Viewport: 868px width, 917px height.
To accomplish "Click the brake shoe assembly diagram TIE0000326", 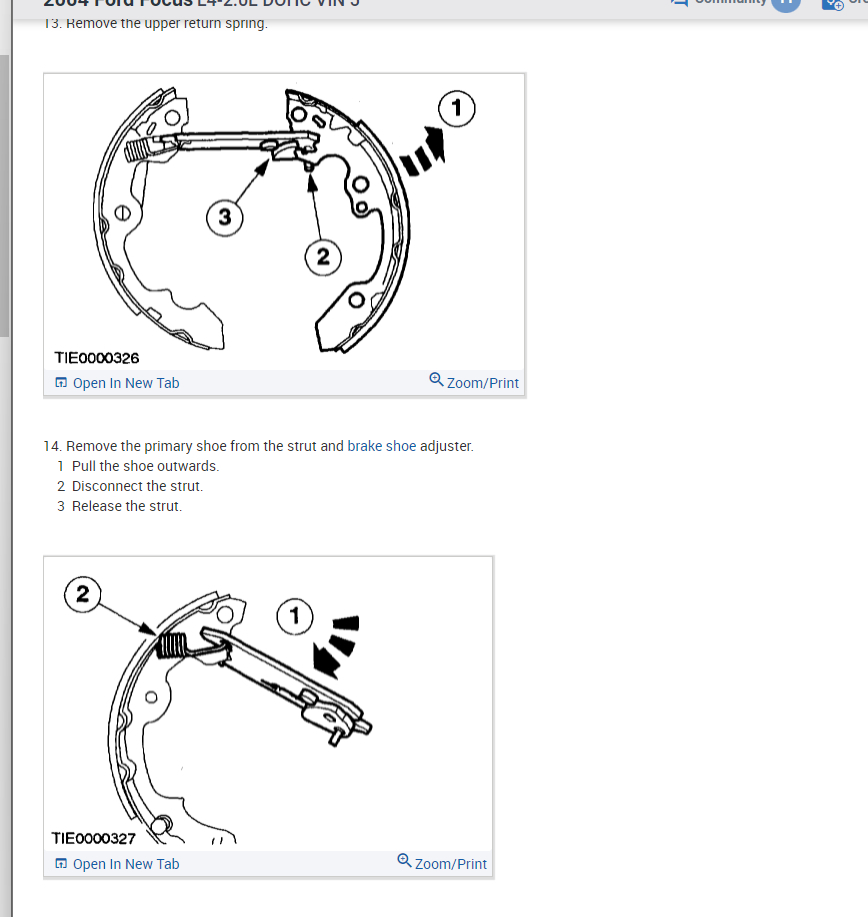I will (284, 222).
